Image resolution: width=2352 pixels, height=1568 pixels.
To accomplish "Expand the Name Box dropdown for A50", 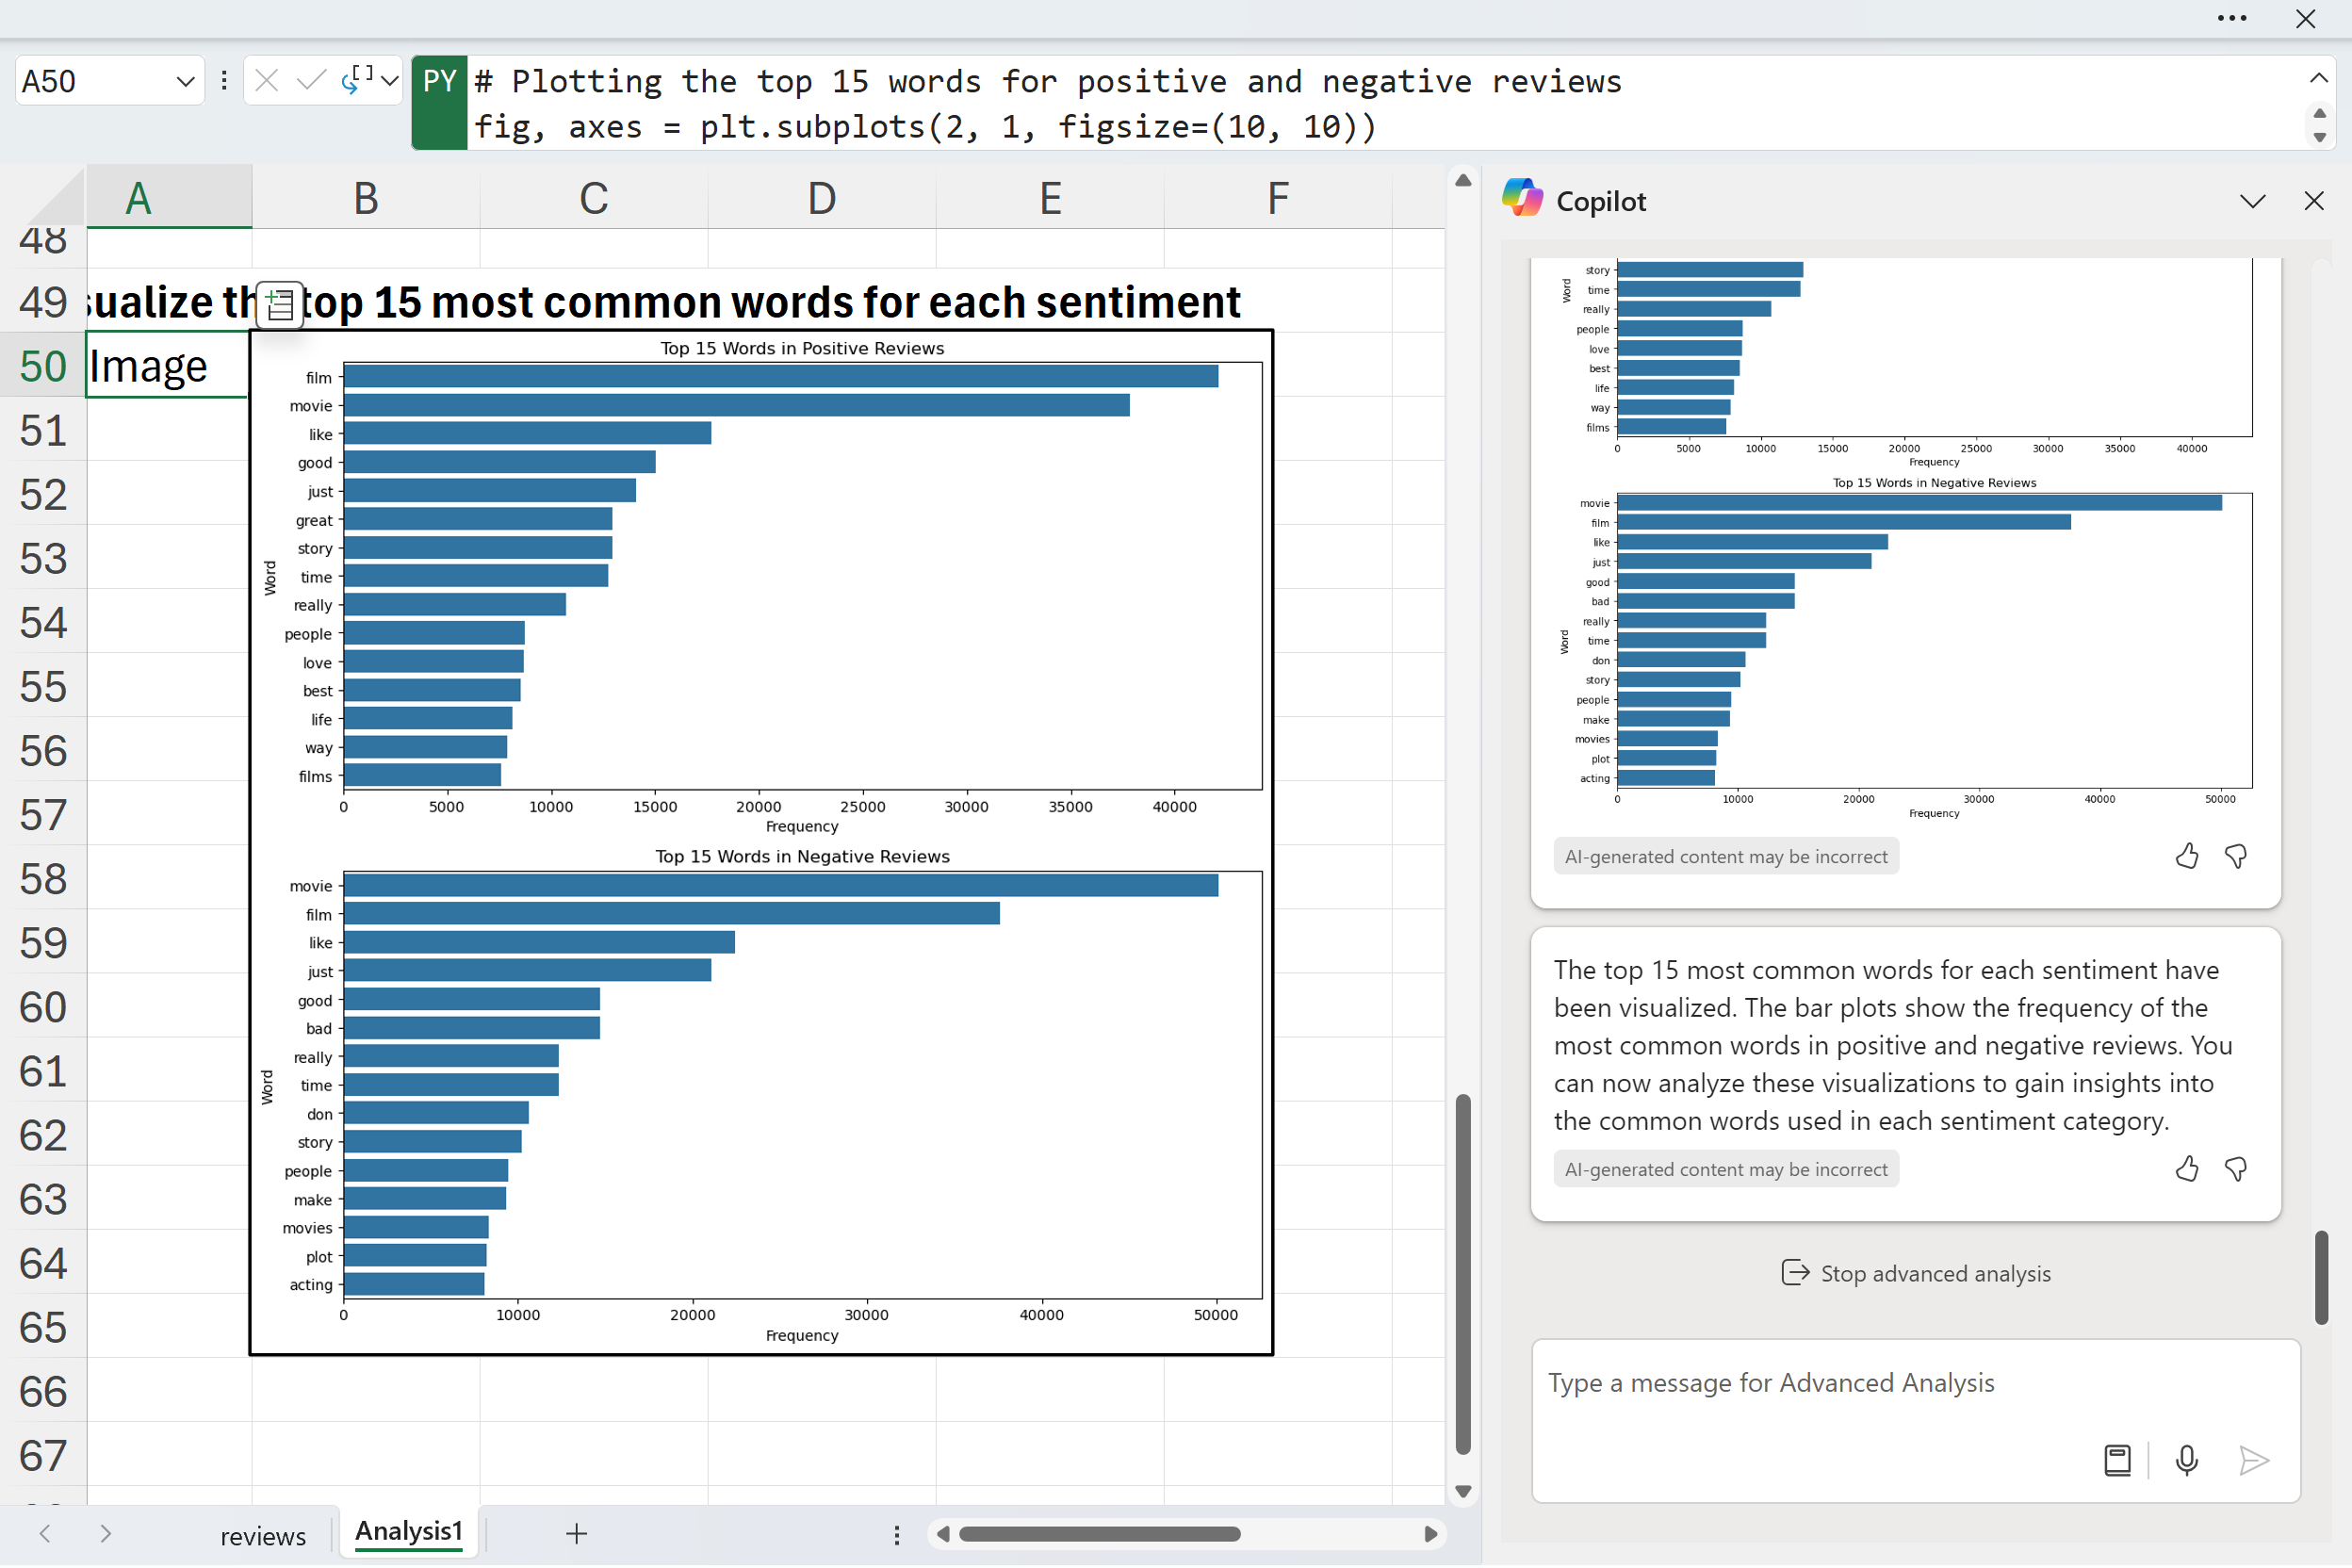I will click(x=185, y=82).
